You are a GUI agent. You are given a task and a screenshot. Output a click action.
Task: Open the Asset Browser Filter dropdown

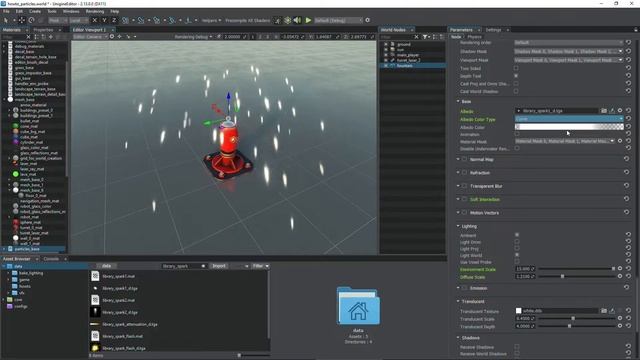[x=260, y=266]
